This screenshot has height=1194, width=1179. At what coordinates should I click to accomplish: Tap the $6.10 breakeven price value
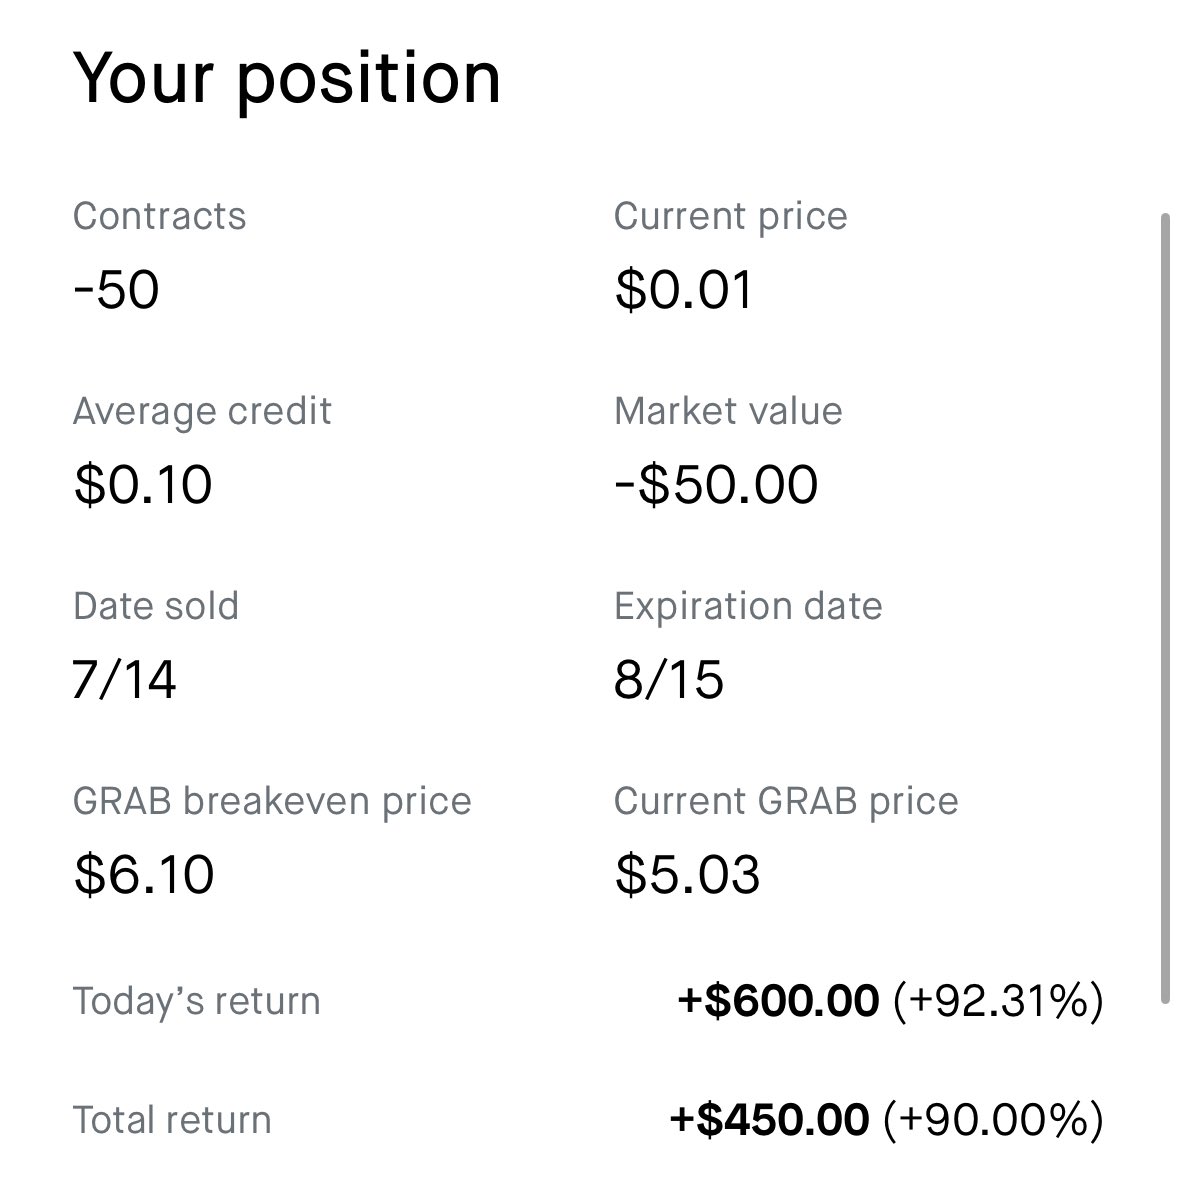[144, 874]
